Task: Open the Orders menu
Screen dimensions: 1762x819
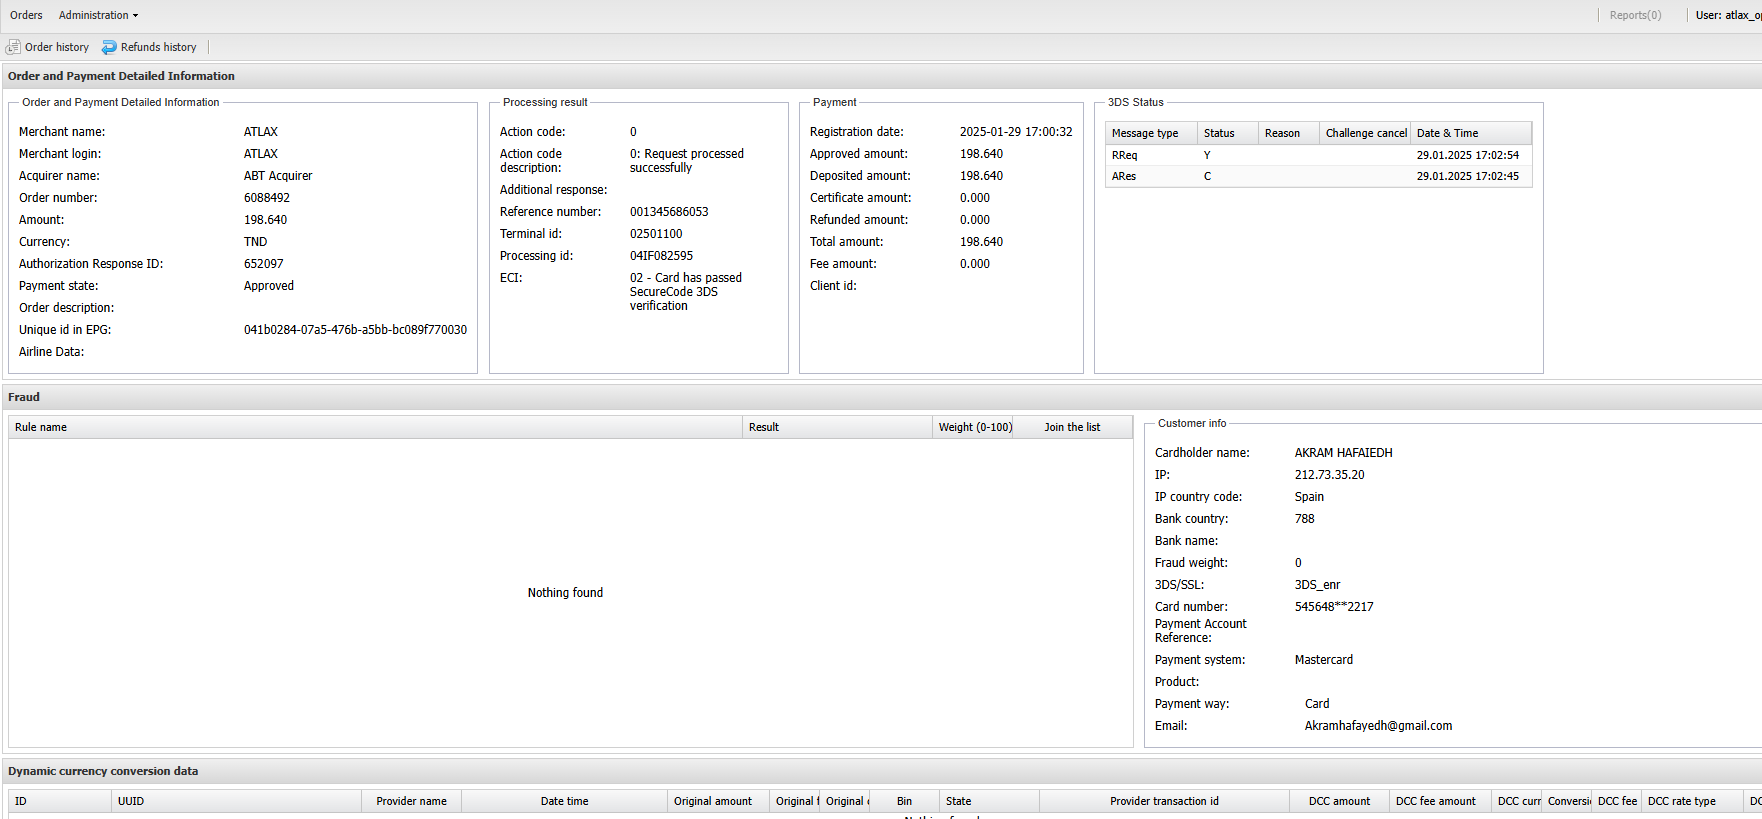Action: (x=26, y=15)
